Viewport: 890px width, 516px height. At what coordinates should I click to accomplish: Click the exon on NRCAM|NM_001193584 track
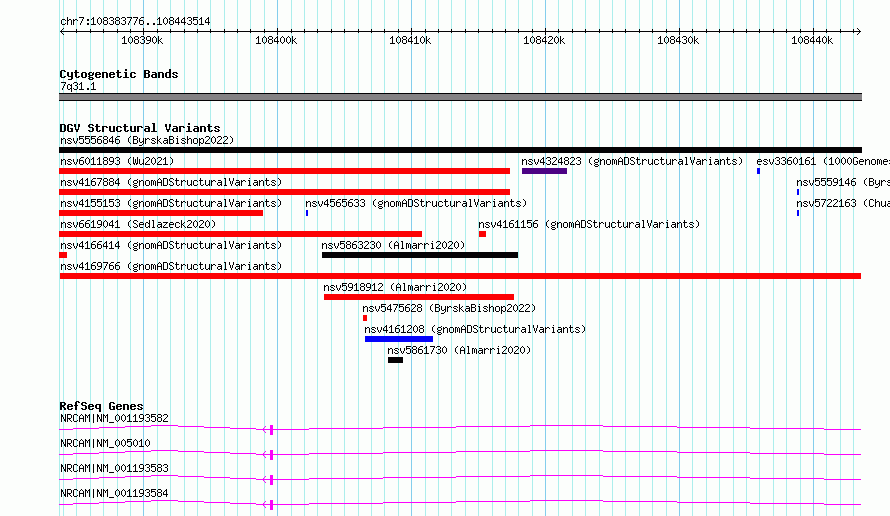pyautogui.click(x=271, y=505)
